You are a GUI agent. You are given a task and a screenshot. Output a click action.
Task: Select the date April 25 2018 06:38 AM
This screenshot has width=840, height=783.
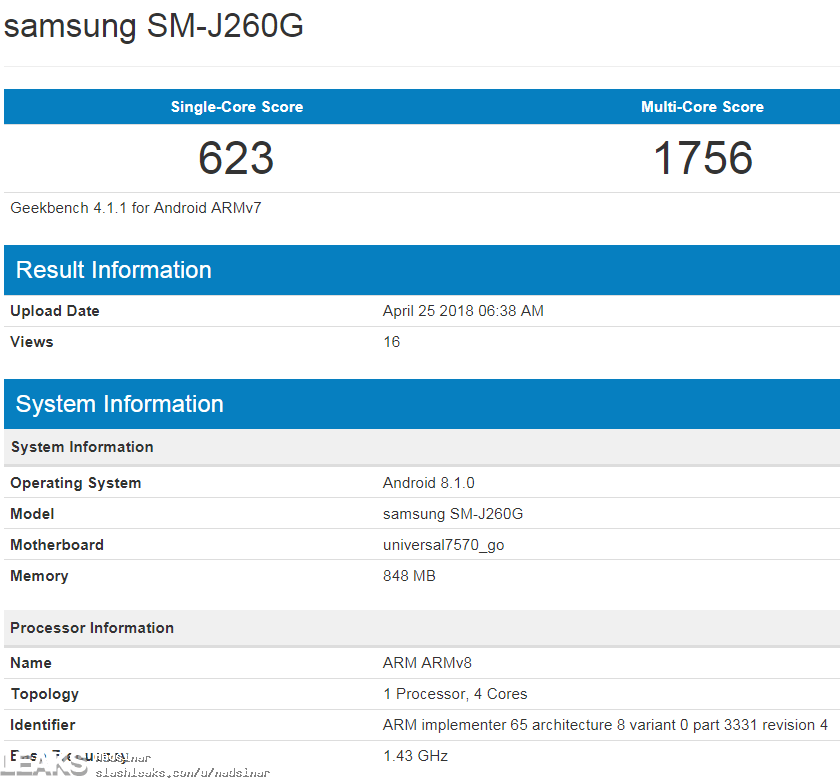pos(463,311)
